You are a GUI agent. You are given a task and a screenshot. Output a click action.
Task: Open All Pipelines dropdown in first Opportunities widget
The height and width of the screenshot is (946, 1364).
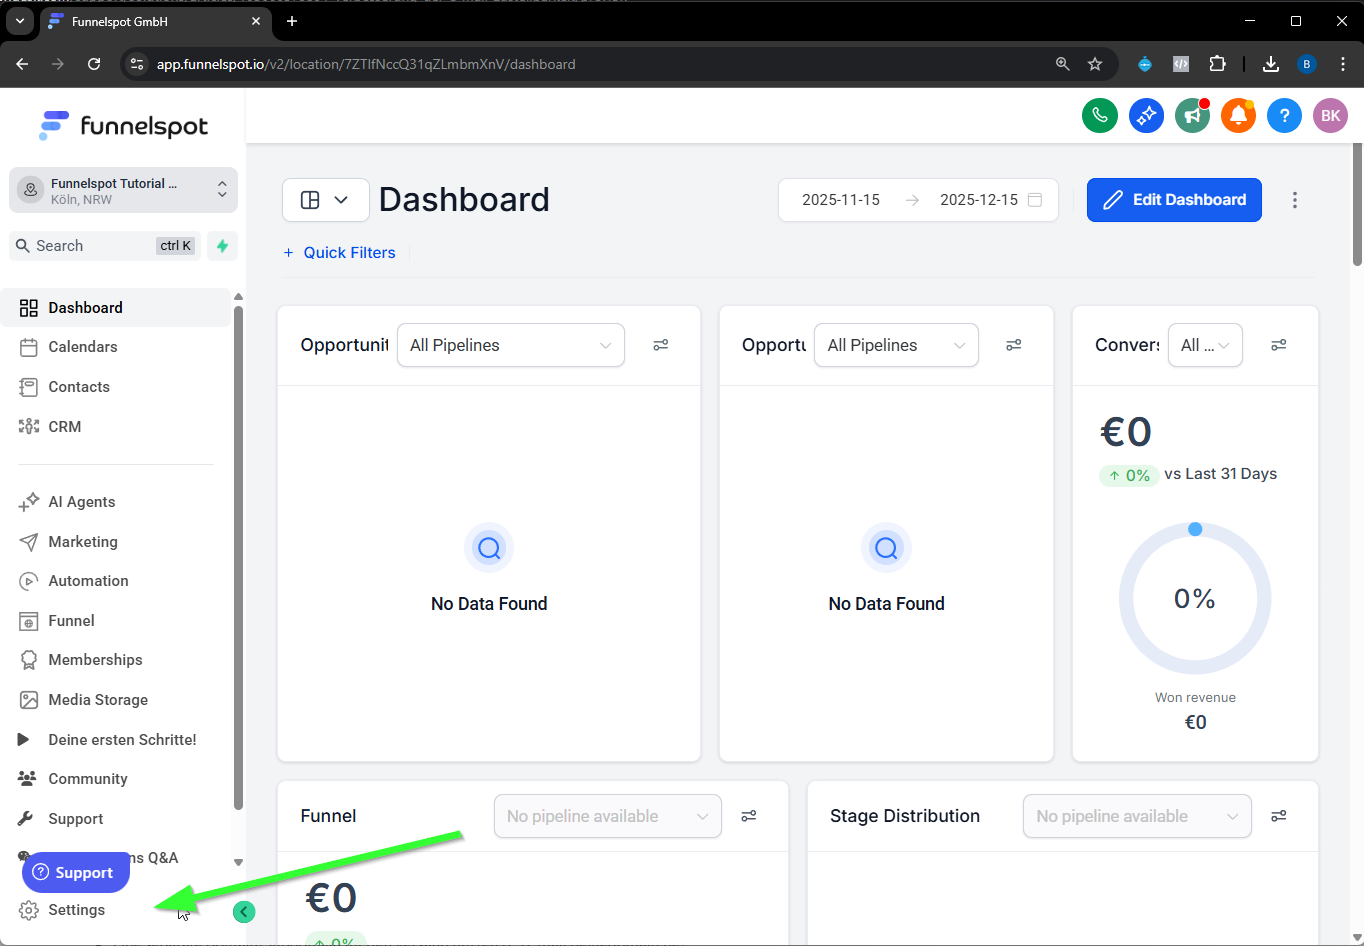click(x=511, y=345)
